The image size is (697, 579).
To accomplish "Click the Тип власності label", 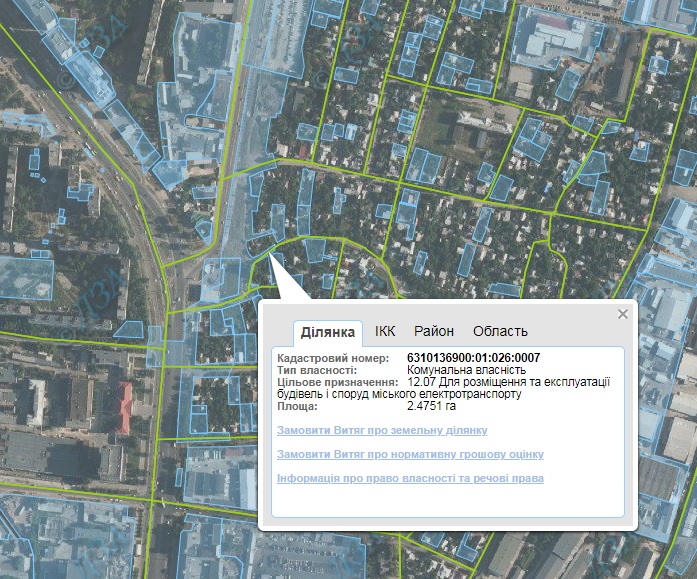I will [317, 370].
